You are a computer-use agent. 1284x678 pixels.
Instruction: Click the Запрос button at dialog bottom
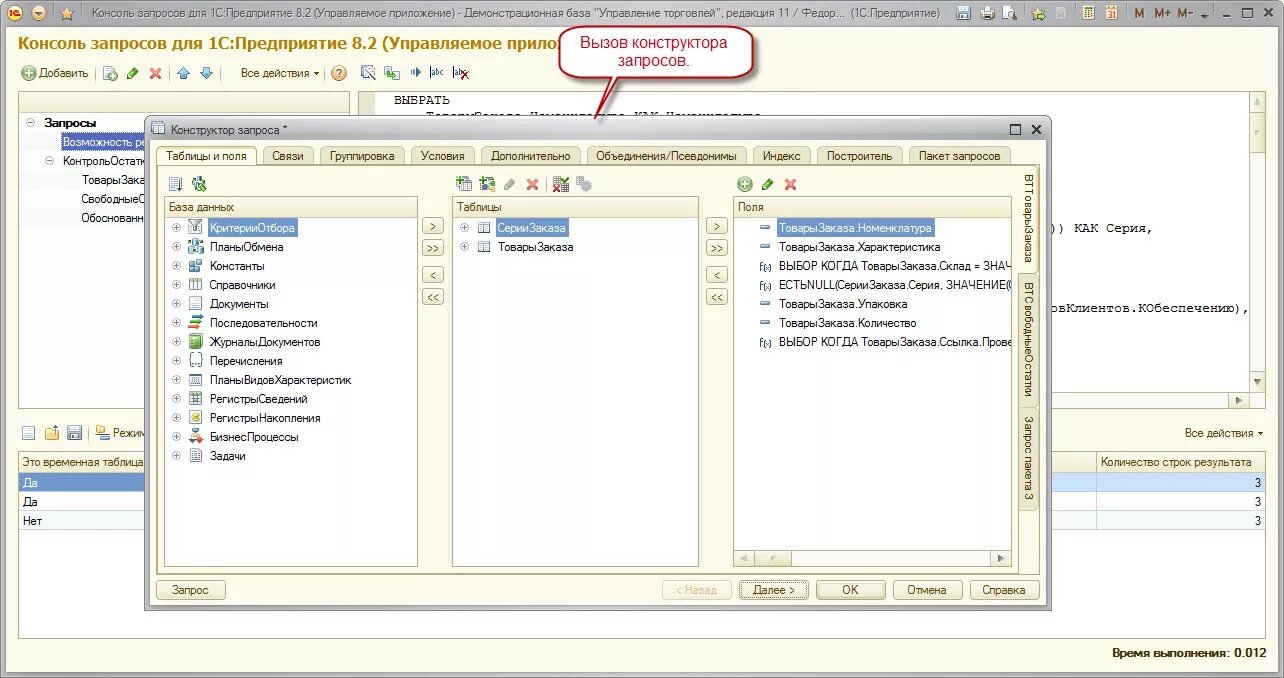click(x=191, y=590)
